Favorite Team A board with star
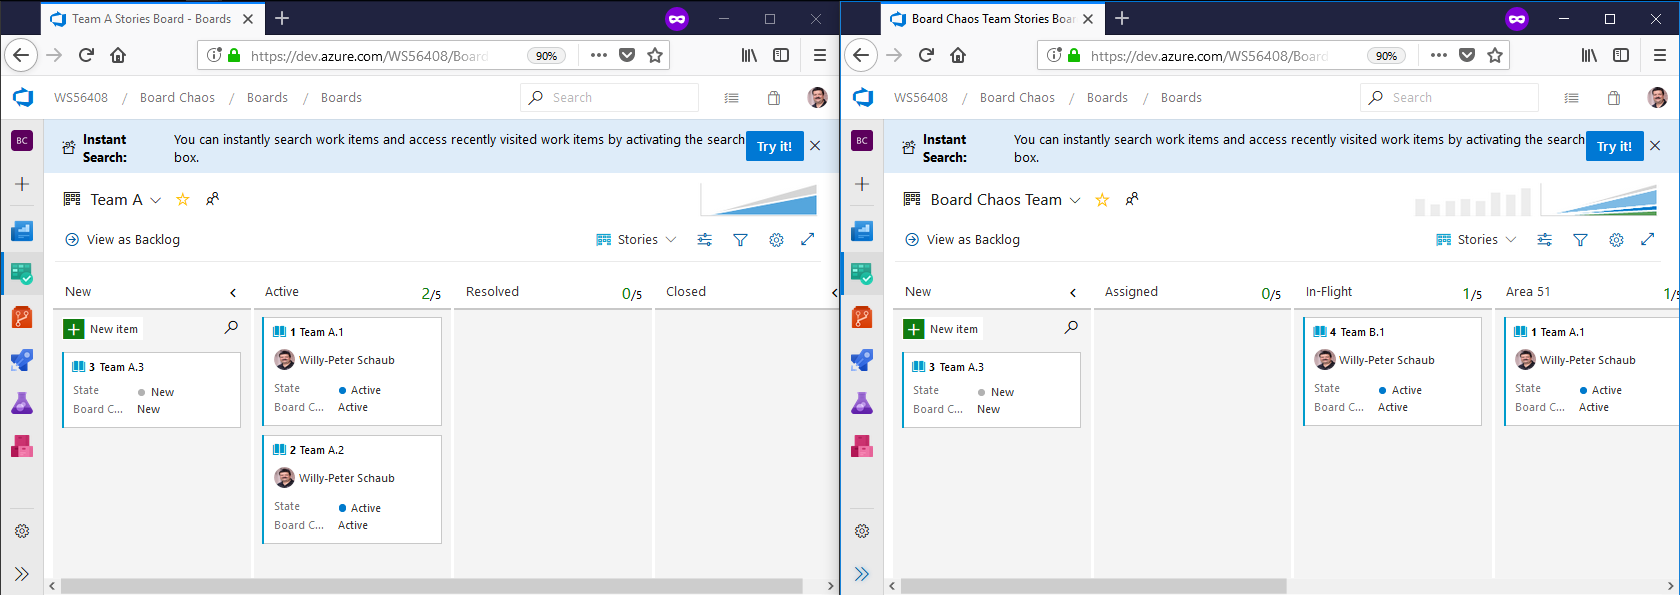Viewport: 1680px width, 595px height. coord(183,199)
